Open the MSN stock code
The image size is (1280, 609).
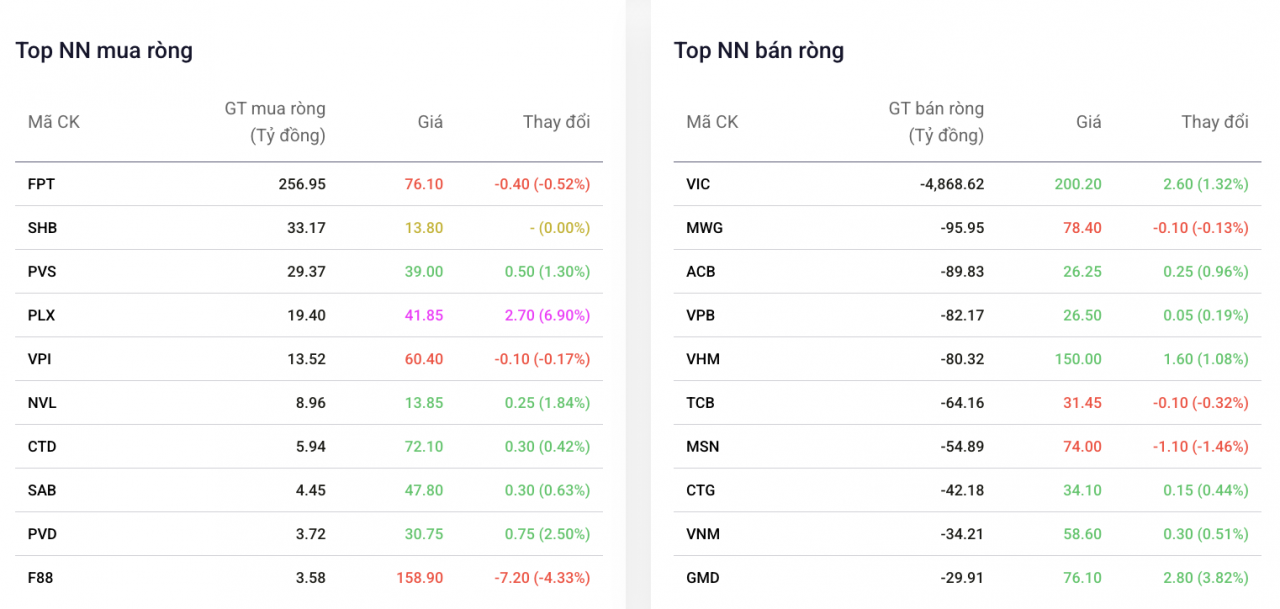point(702,447)
